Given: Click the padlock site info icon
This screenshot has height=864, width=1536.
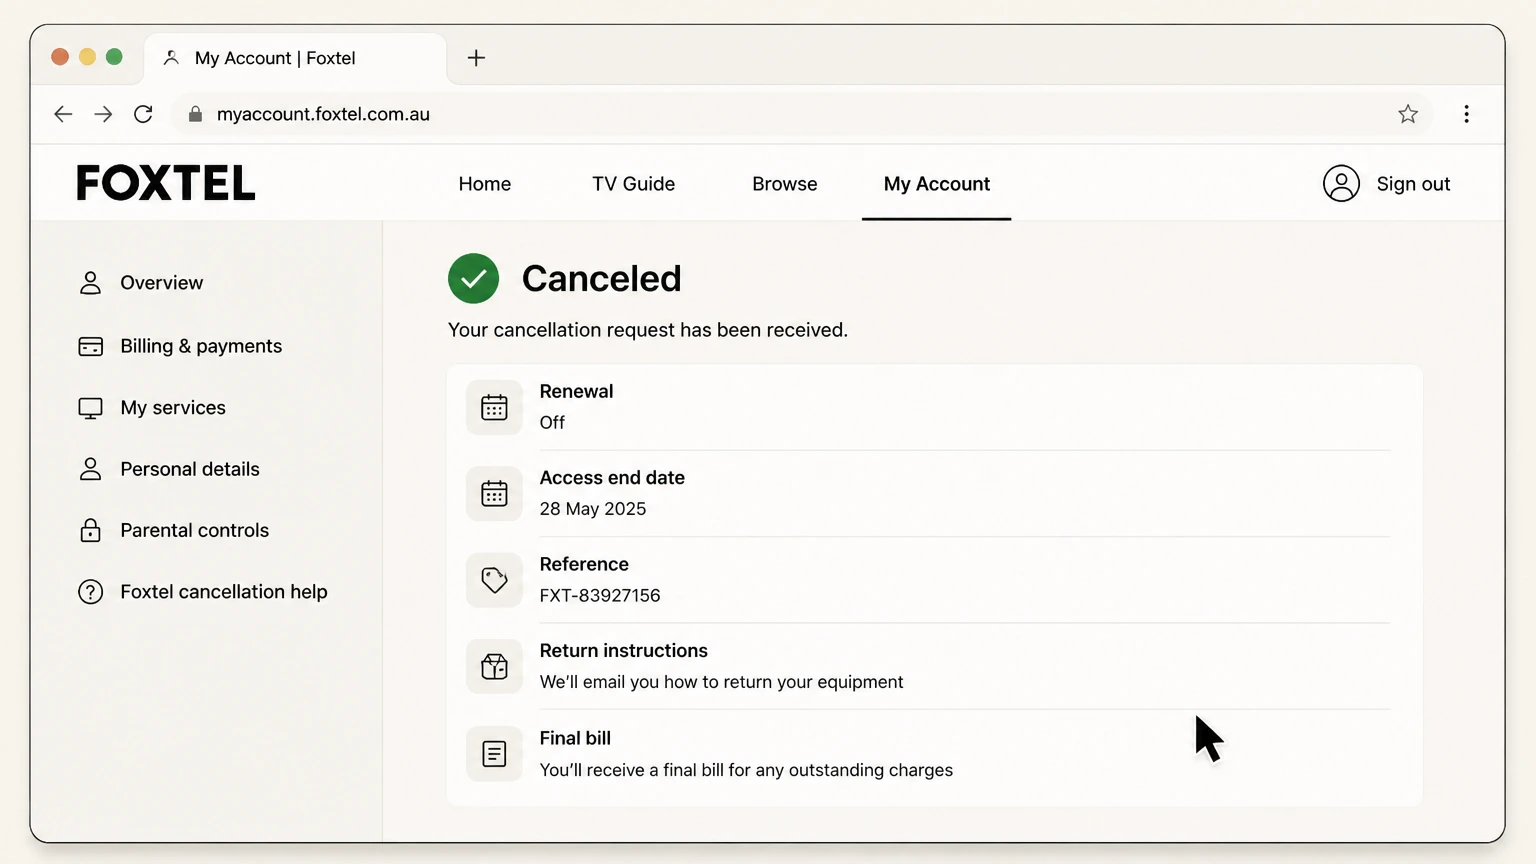Looking at the screenshot, I should pyautogui.click(x=195, y=114).
